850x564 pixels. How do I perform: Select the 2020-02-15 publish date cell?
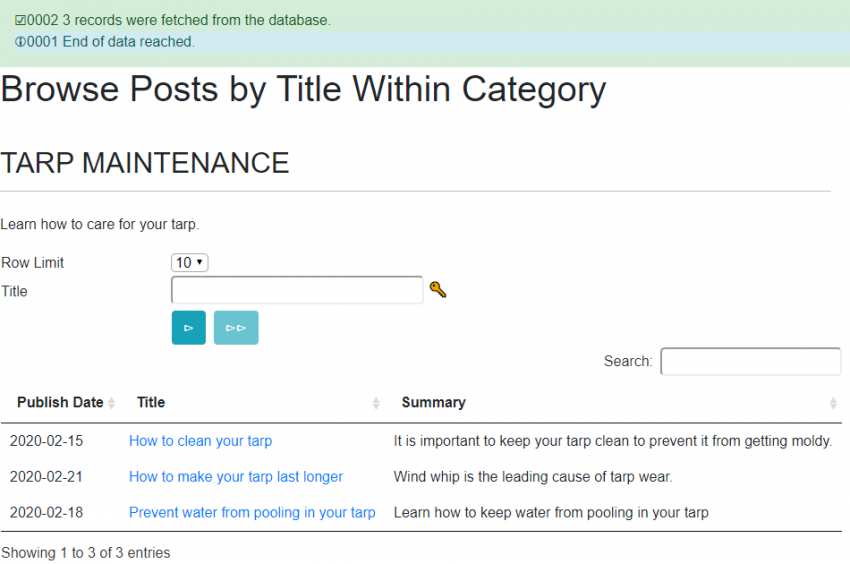click(x=46, y=441)
